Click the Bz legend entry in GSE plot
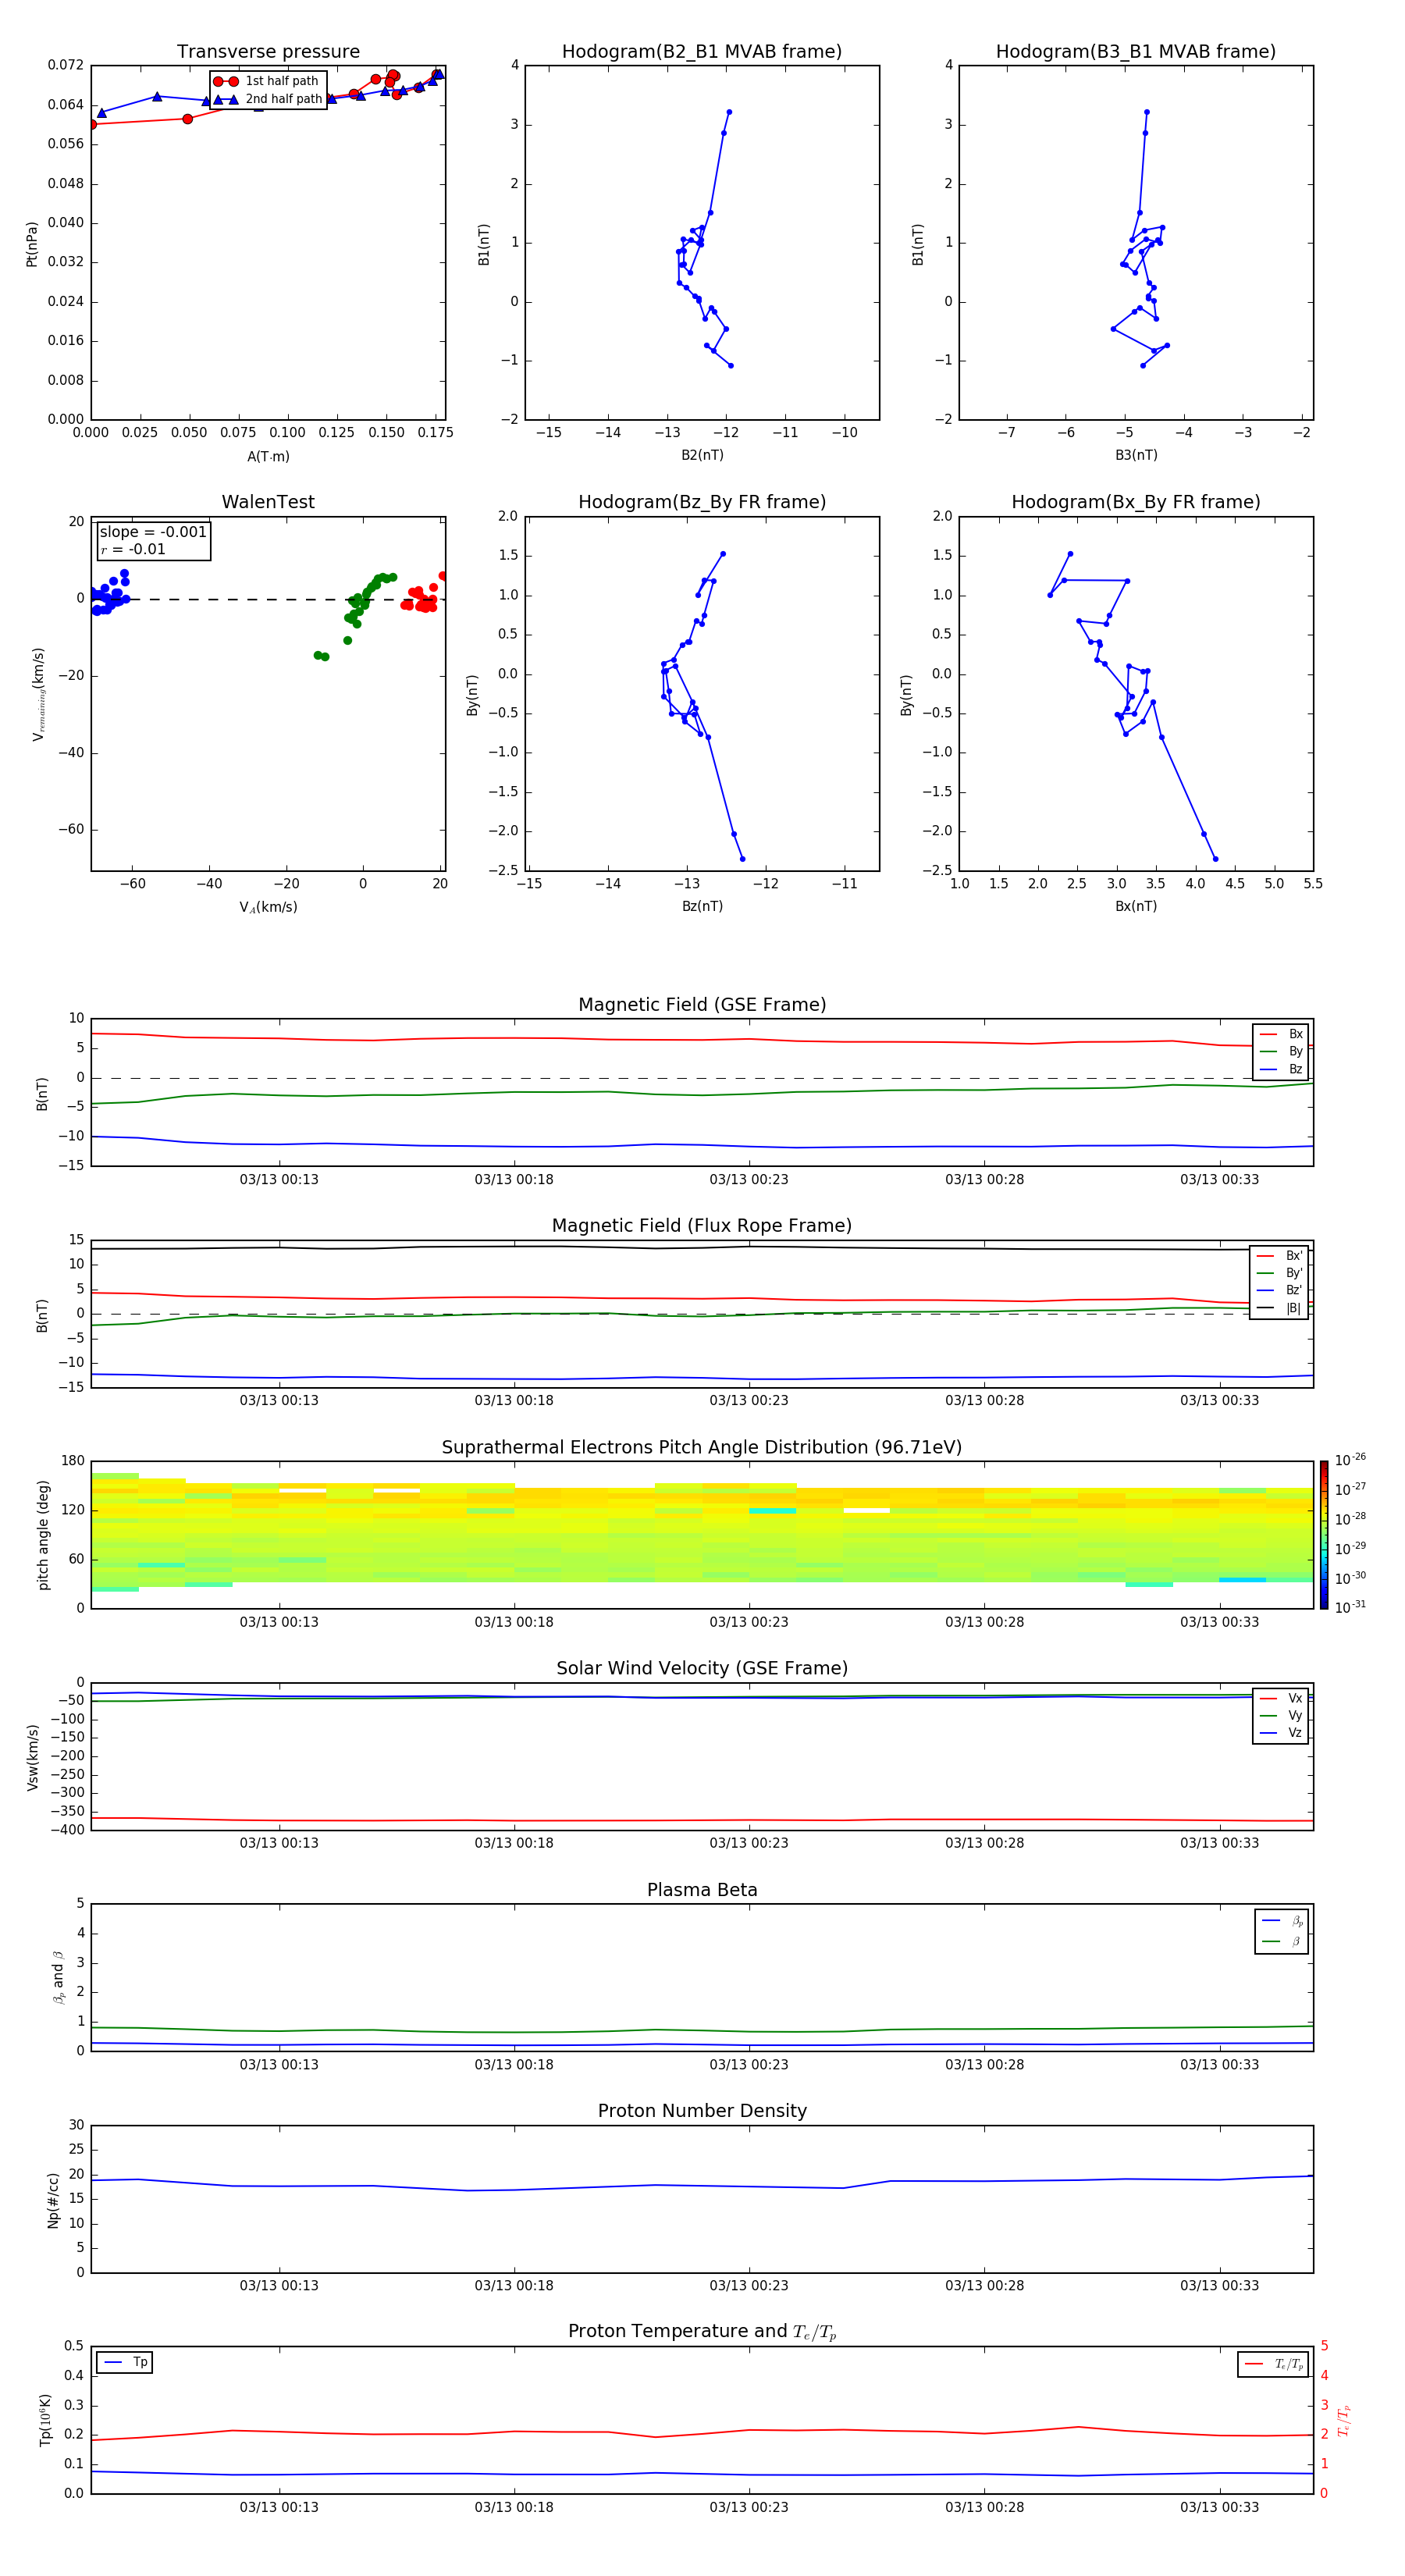 pyautogui.click(x=1281, y=1070)
